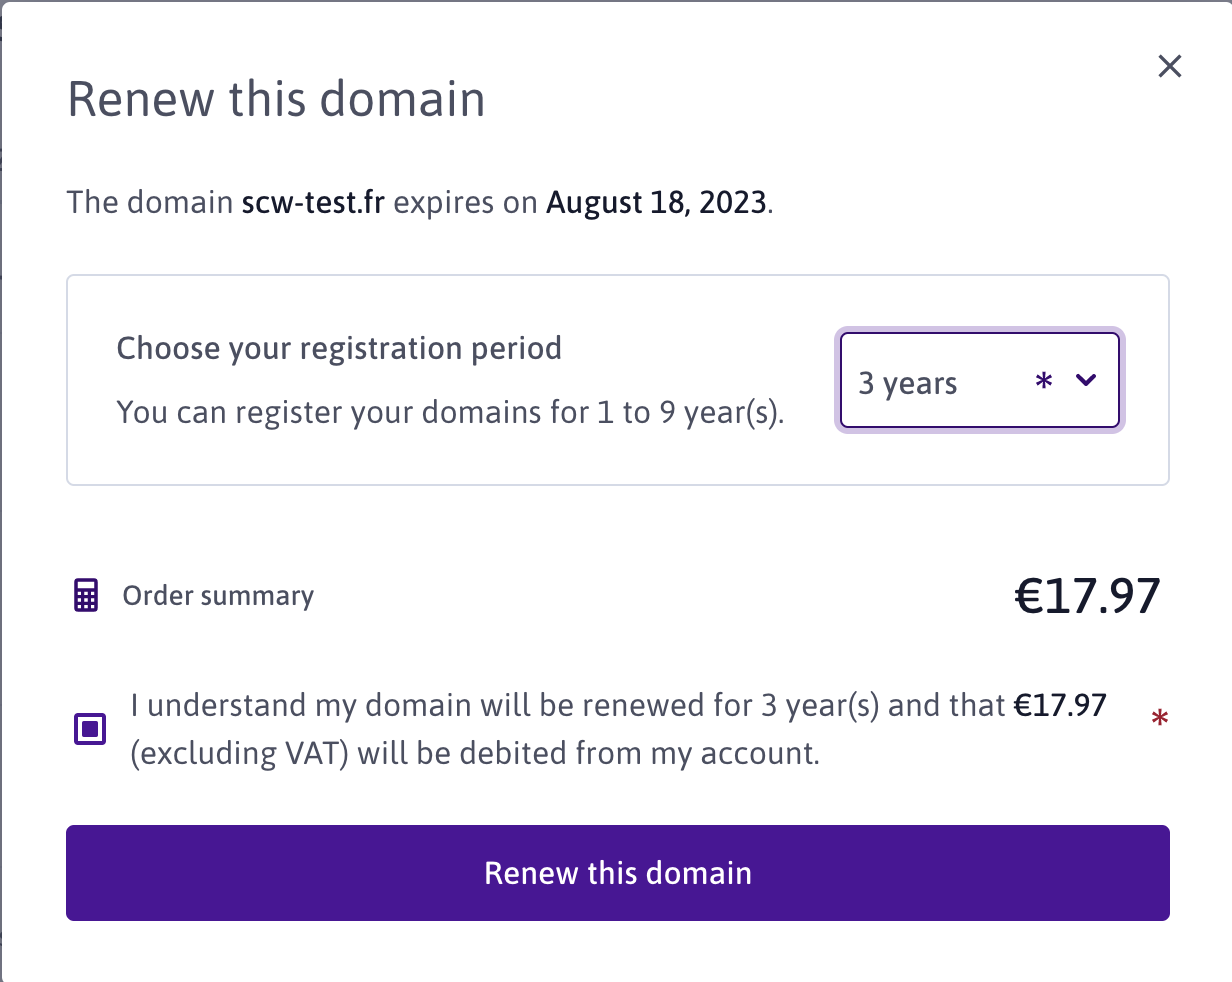
Task: Click the scw-test.fr domain name
Action: 313,203
